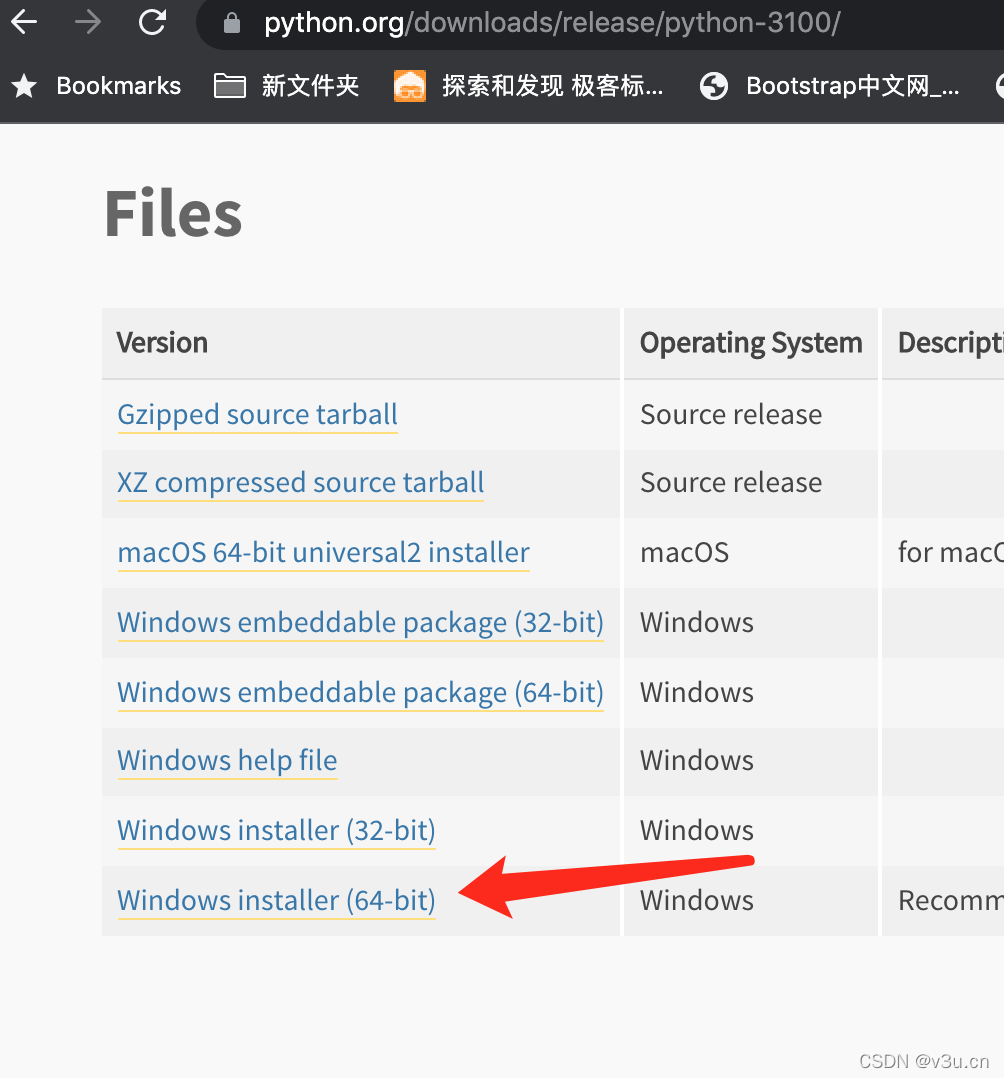Open the Bookmarks star item
Viewport: 1004px width, 1078px height.
tap(96, 86)
